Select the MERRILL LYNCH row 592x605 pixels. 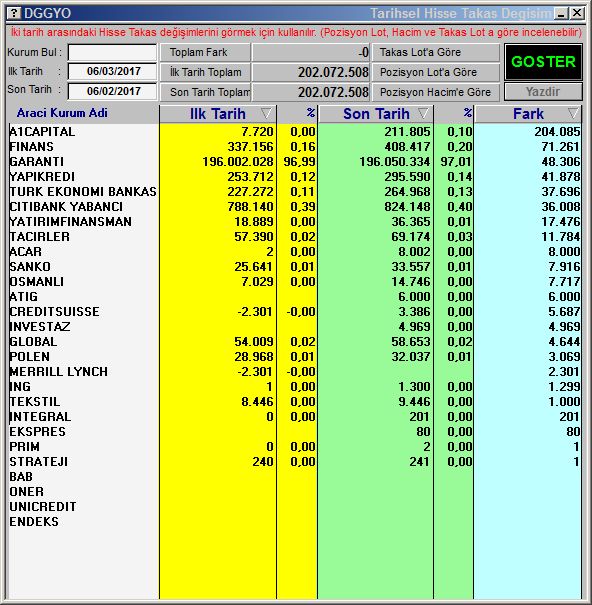coord(295,372)
